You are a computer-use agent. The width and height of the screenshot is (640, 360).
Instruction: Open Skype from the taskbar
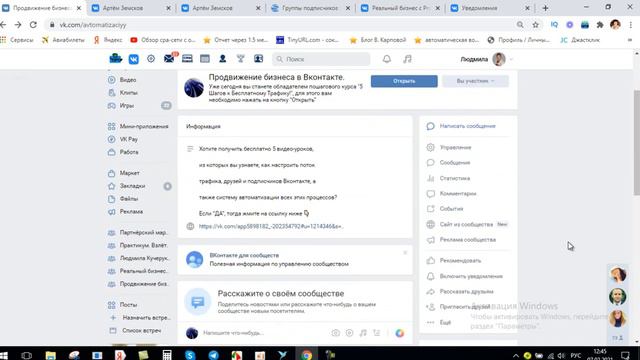190,355
